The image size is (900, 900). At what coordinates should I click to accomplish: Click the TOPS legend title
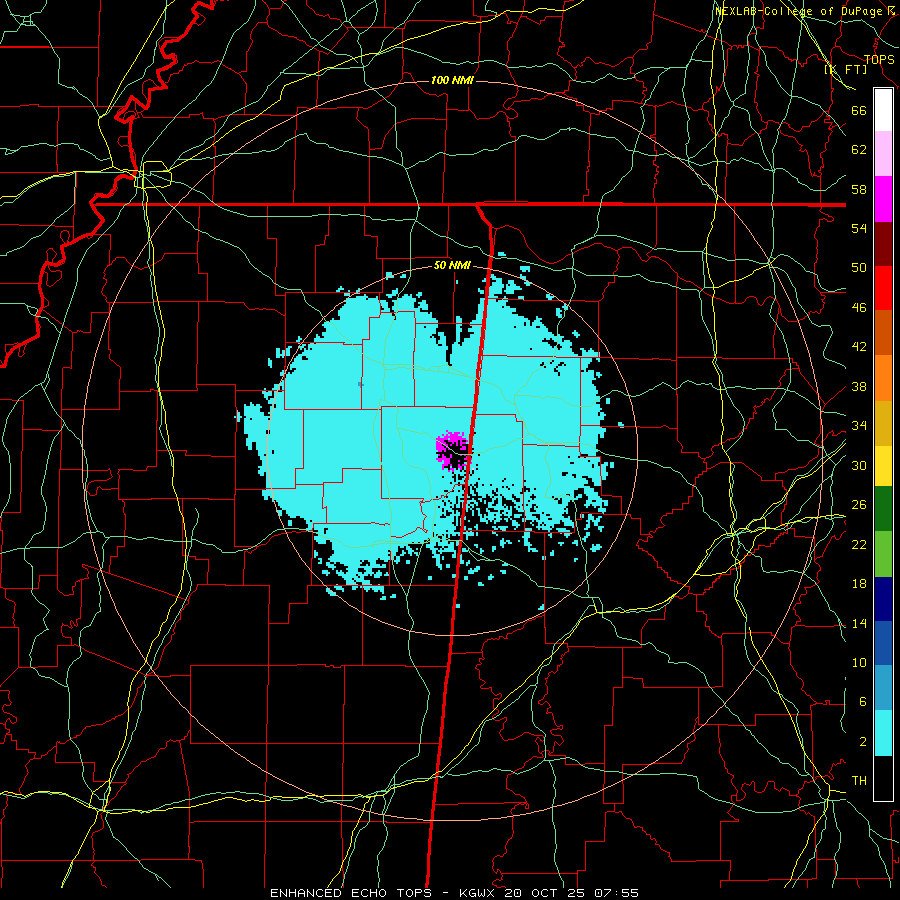(879, 60)
